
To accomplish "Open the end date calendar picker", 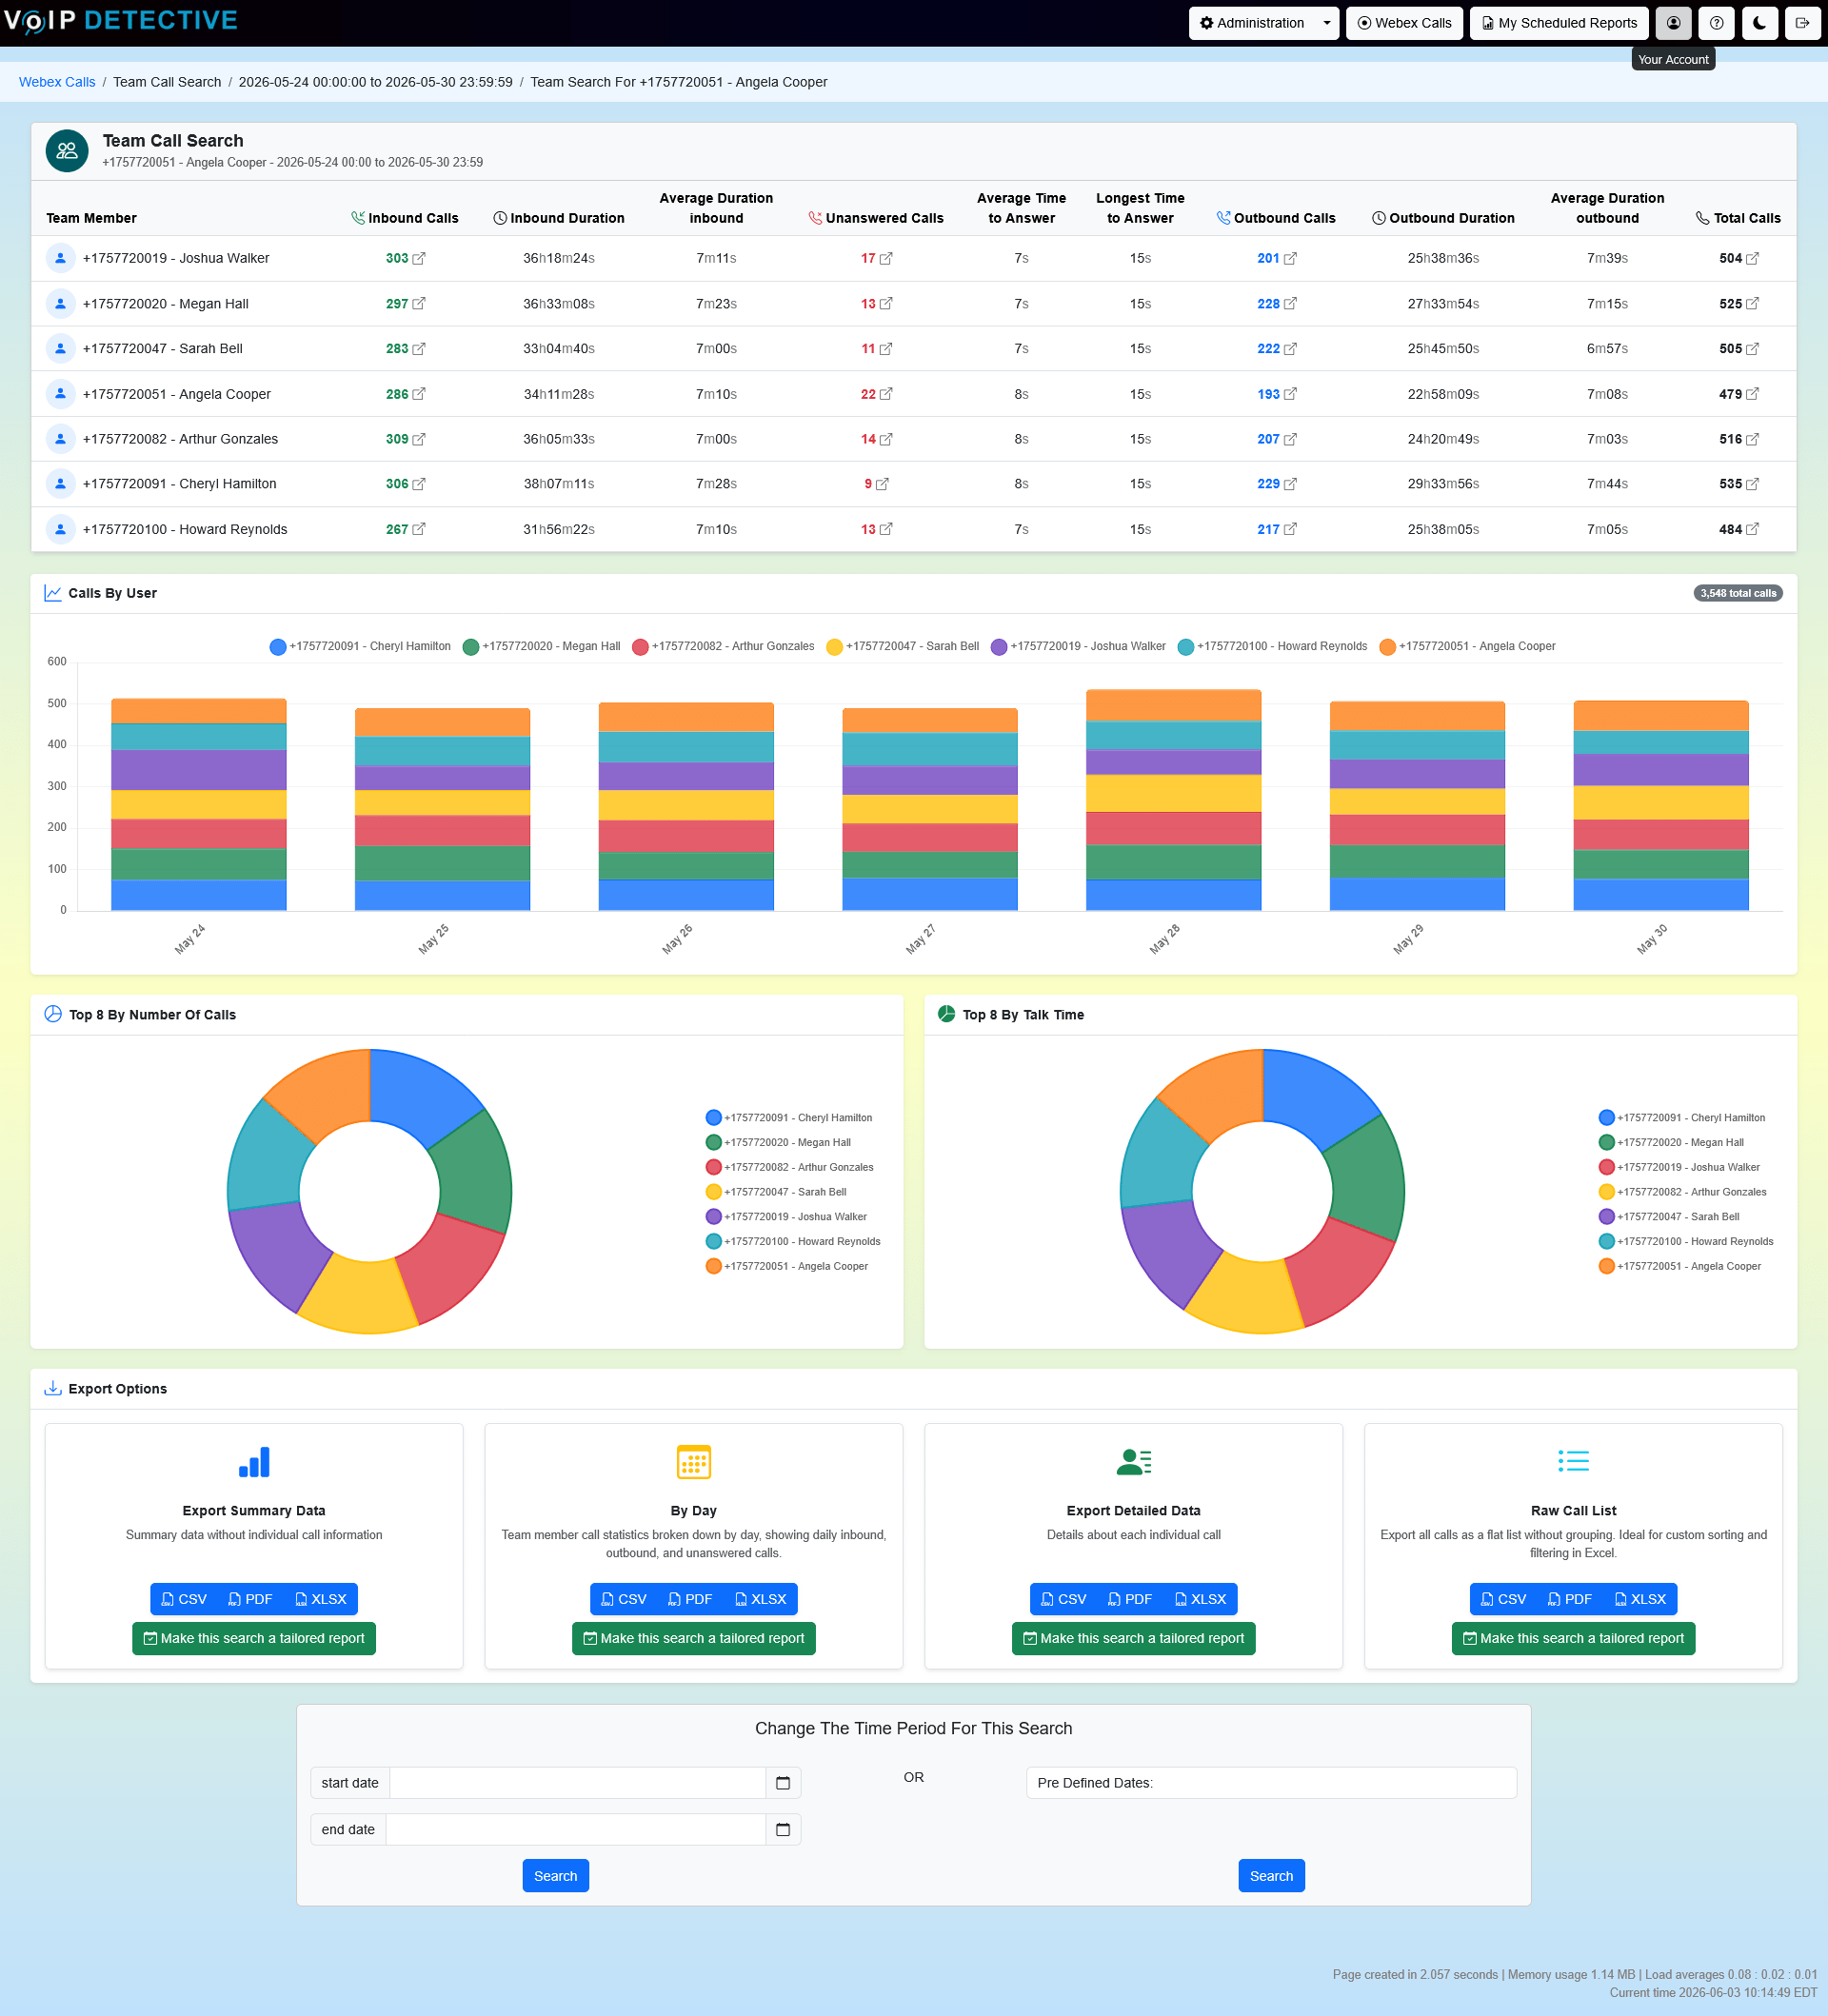I will pos(783,1830).
